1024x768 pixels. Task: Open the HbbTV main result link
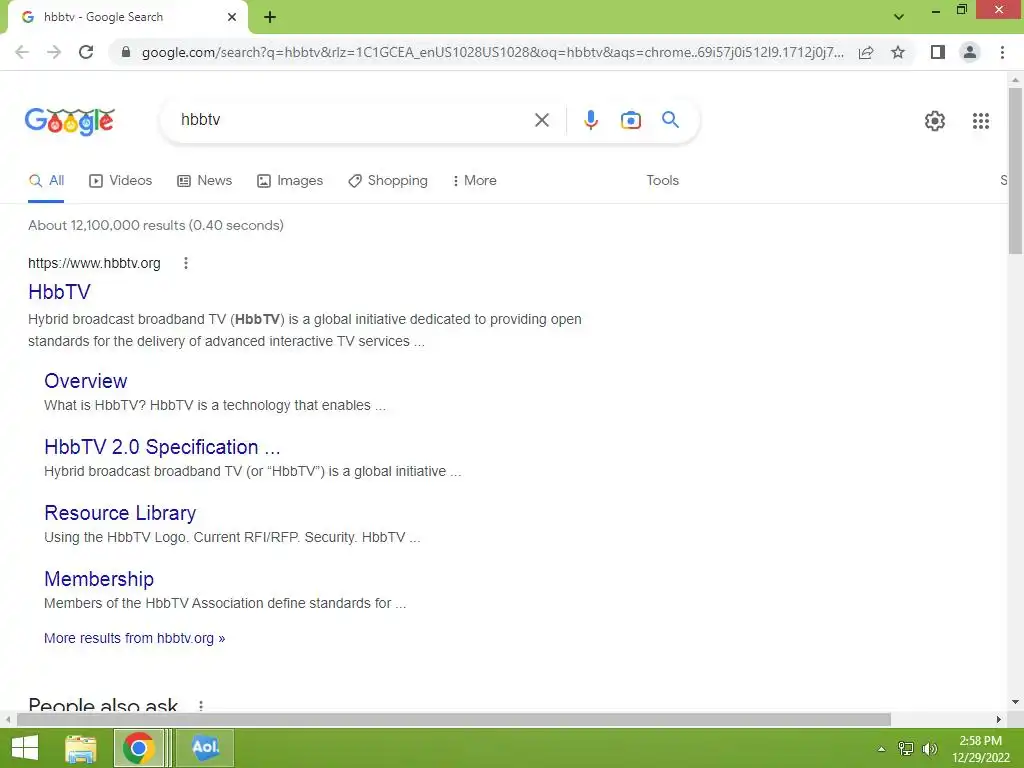coord(59,292)
